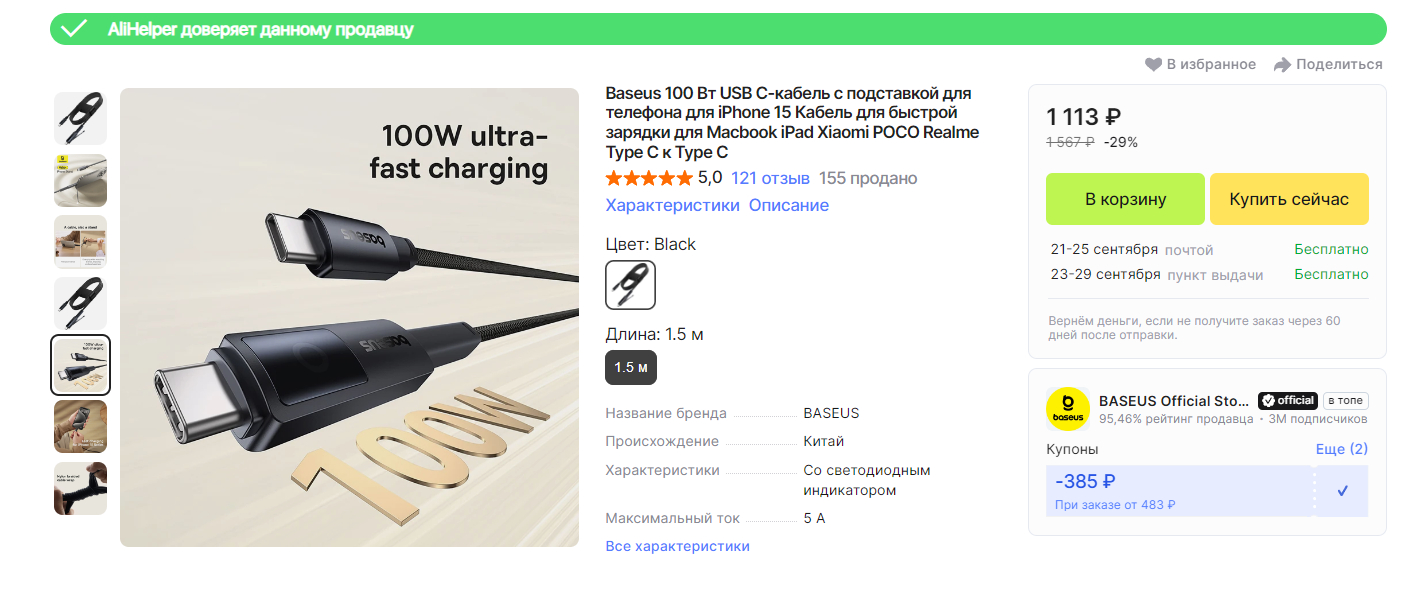Select the 1.5 м length option

pos(631,367)
